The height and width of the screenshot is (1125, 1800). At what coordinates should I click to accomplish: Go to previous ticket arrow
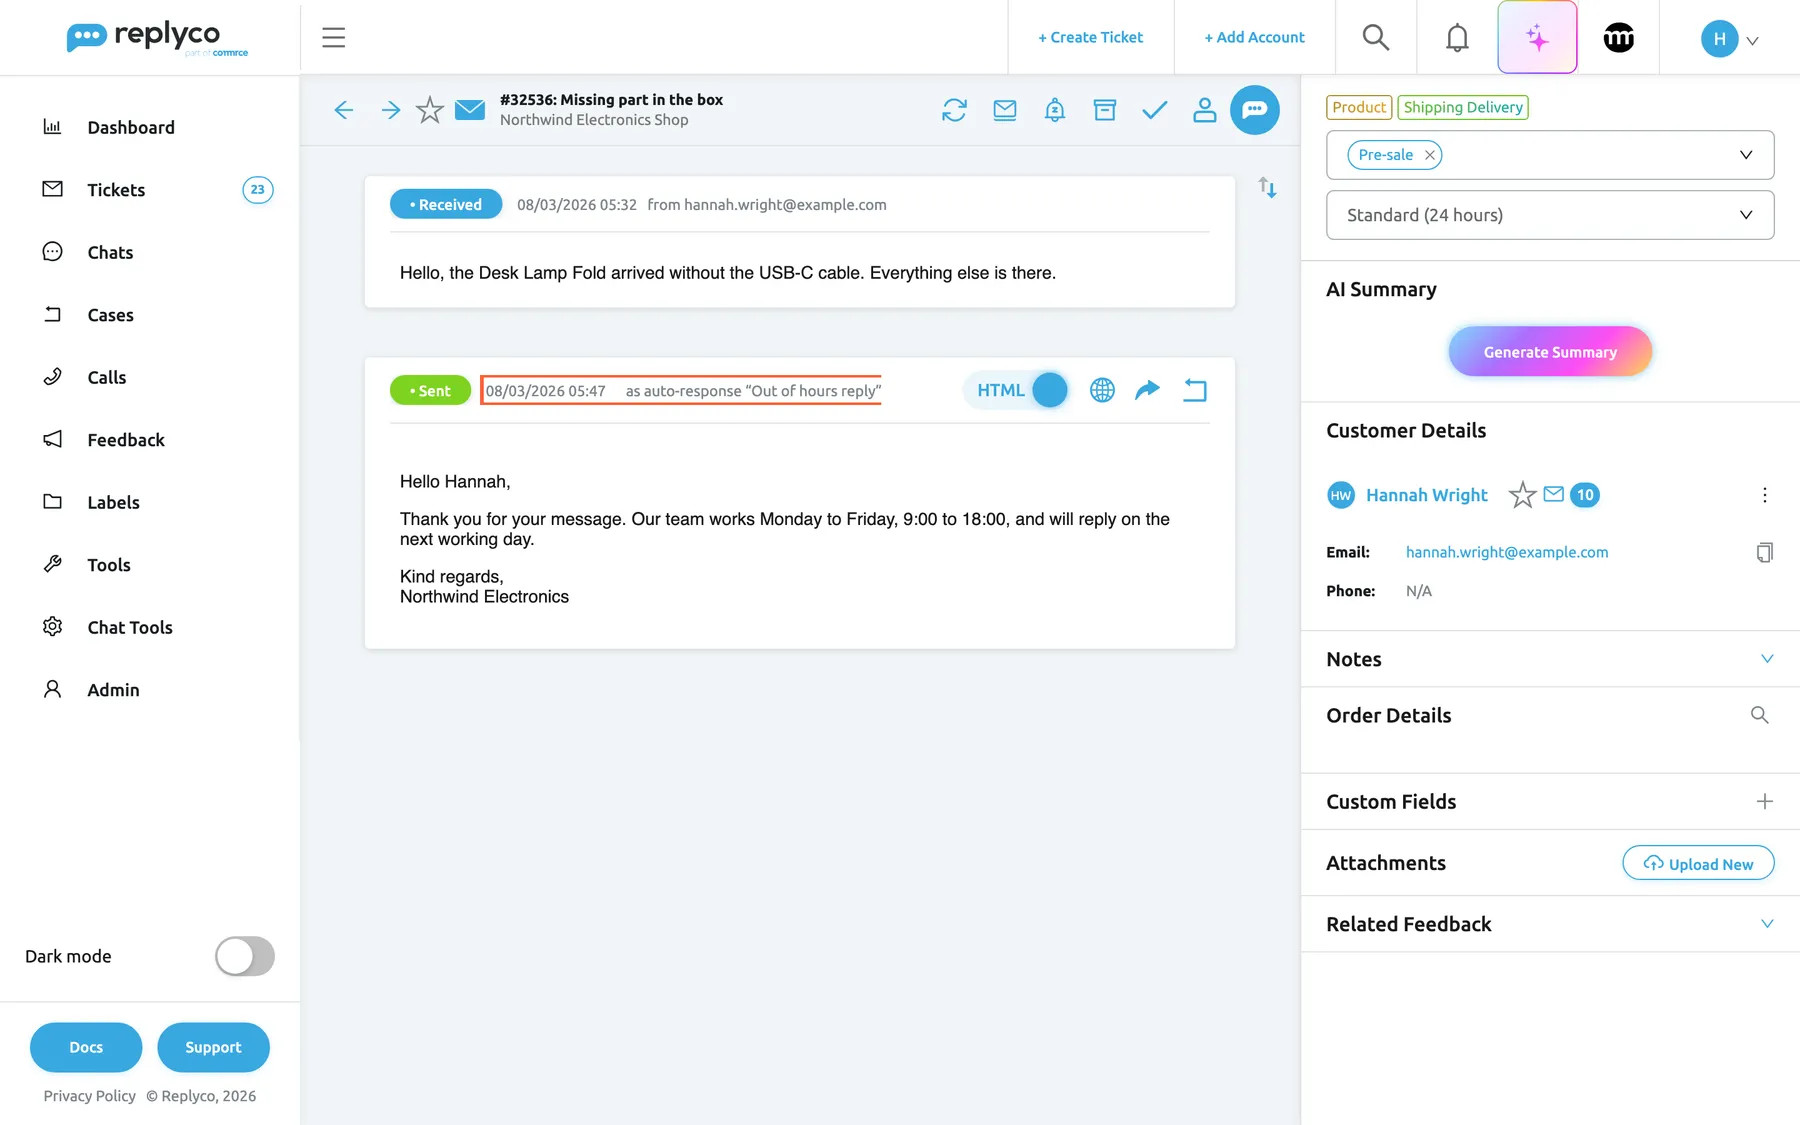coord(344,110)
